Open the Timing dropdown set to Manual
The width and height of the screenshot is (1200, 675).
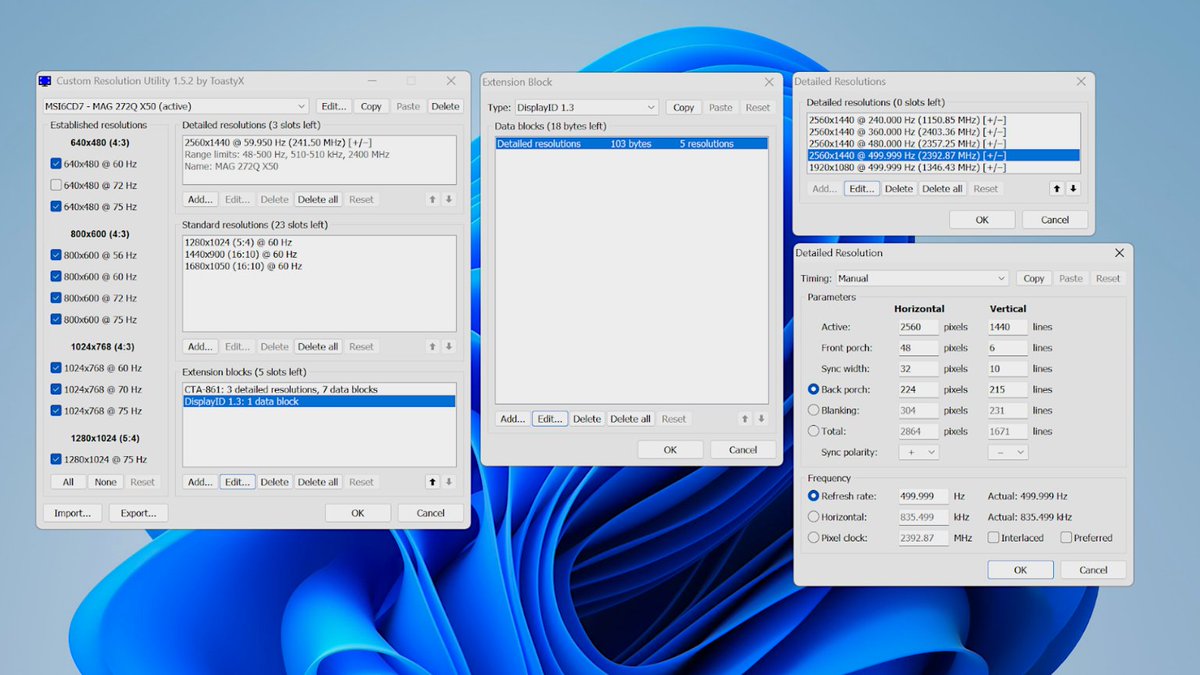pos(922,278)
